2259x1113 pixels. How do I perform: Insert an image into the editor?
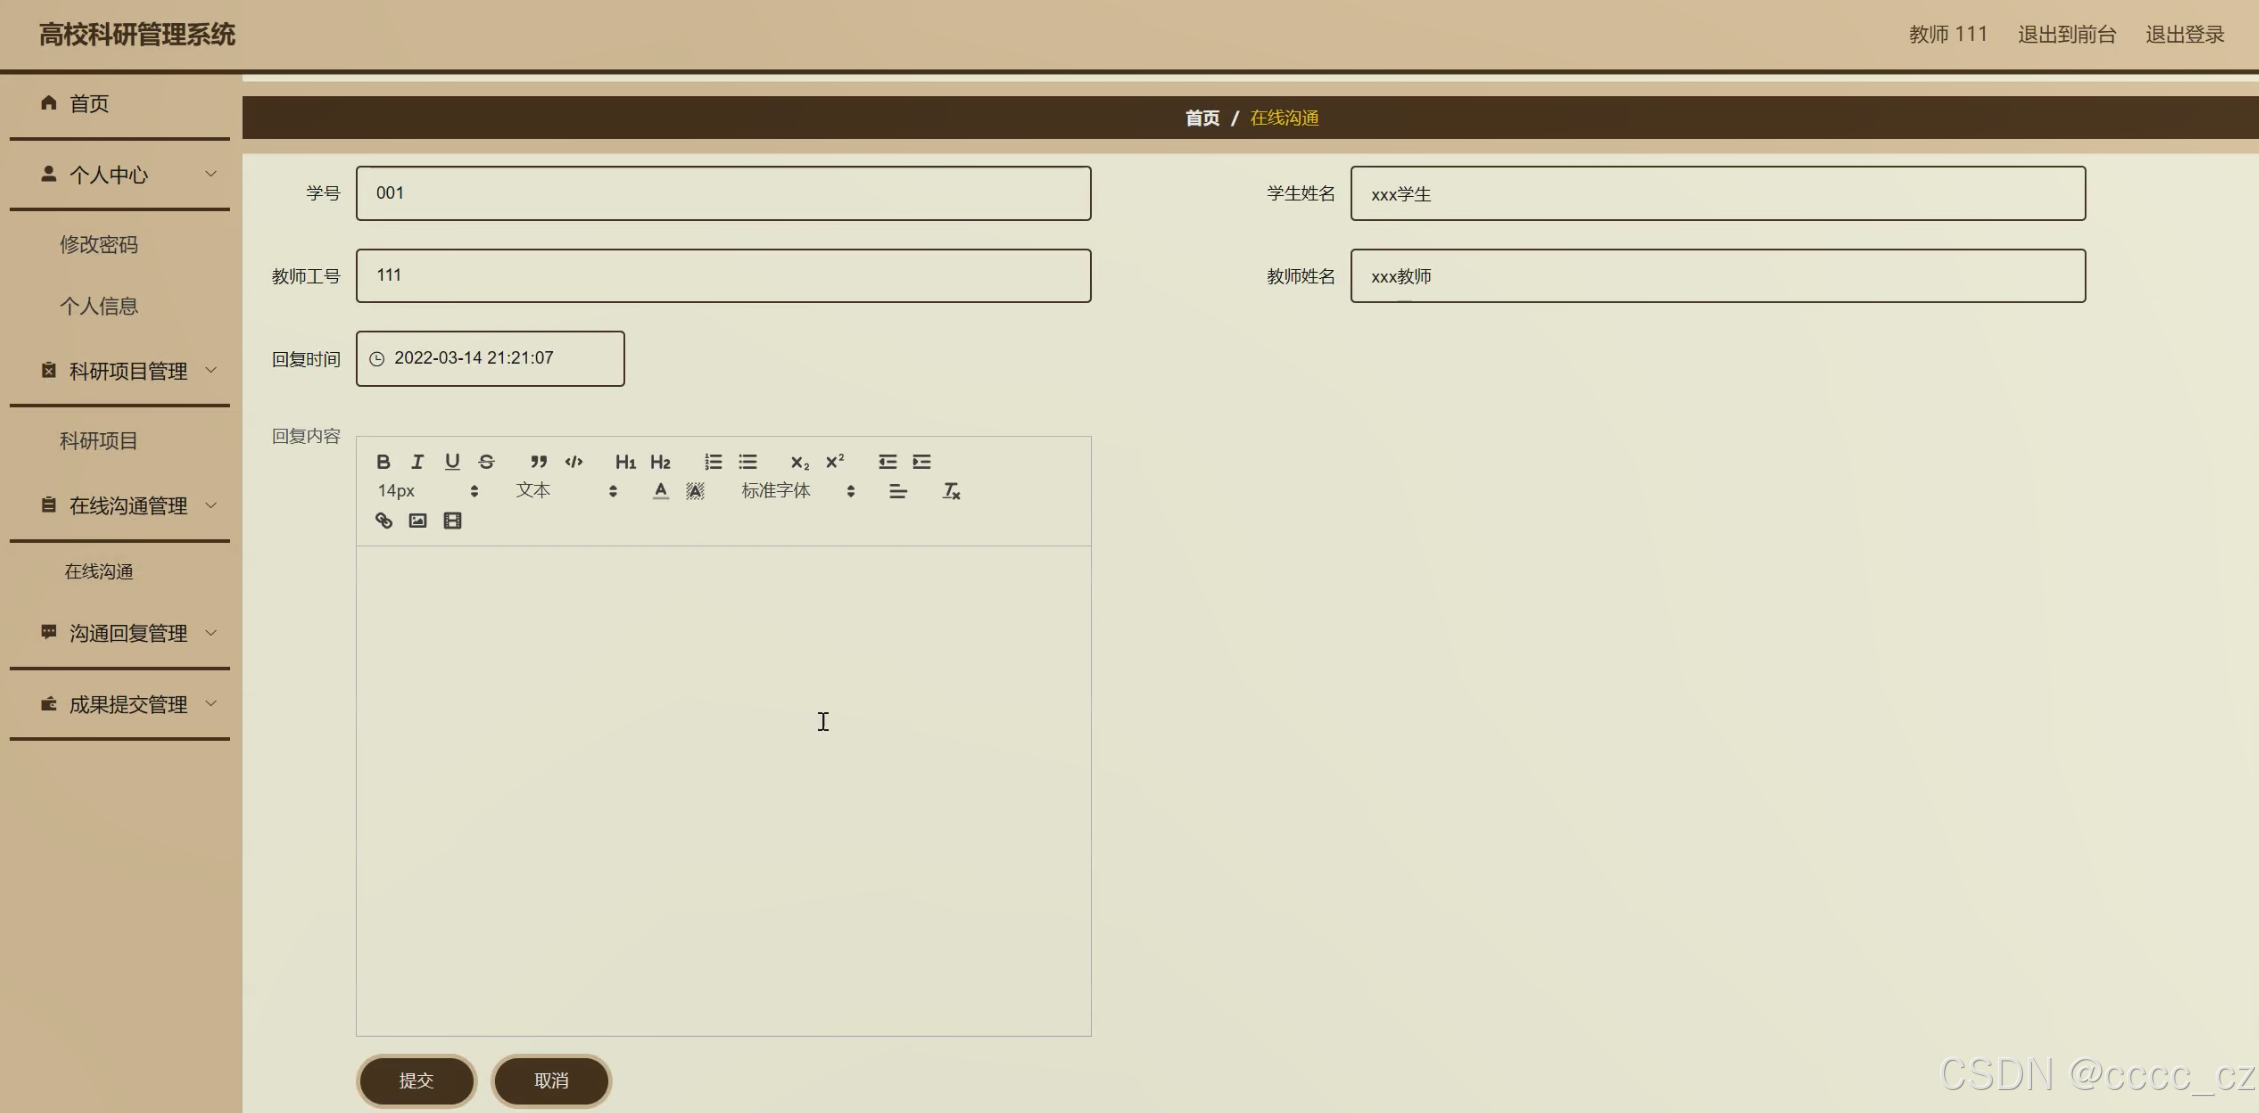[418, 521]
